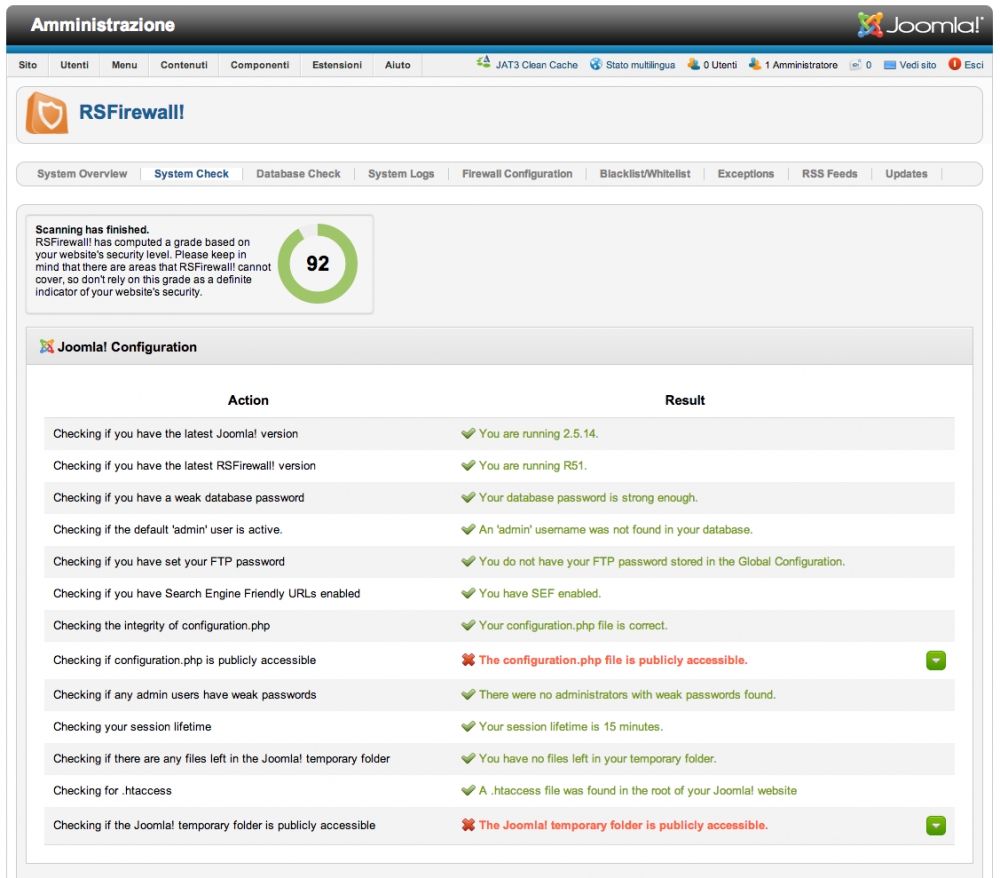Open the RSS Feeds tab
Image resolution: width=1000 pixels, height=878 pixels.
point(829,173)
